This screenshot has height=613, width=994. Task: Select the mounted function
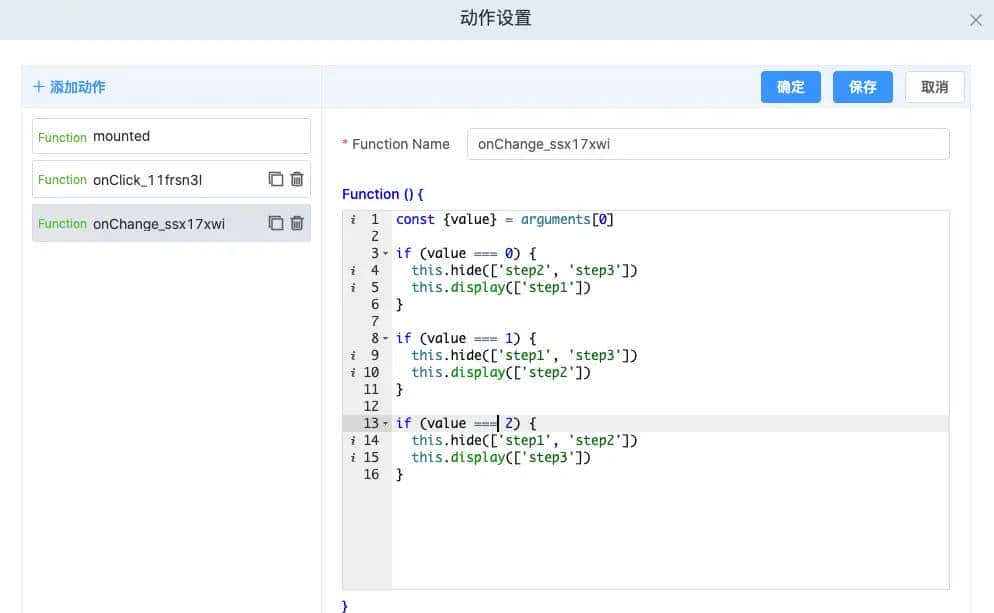coord(171,137)
